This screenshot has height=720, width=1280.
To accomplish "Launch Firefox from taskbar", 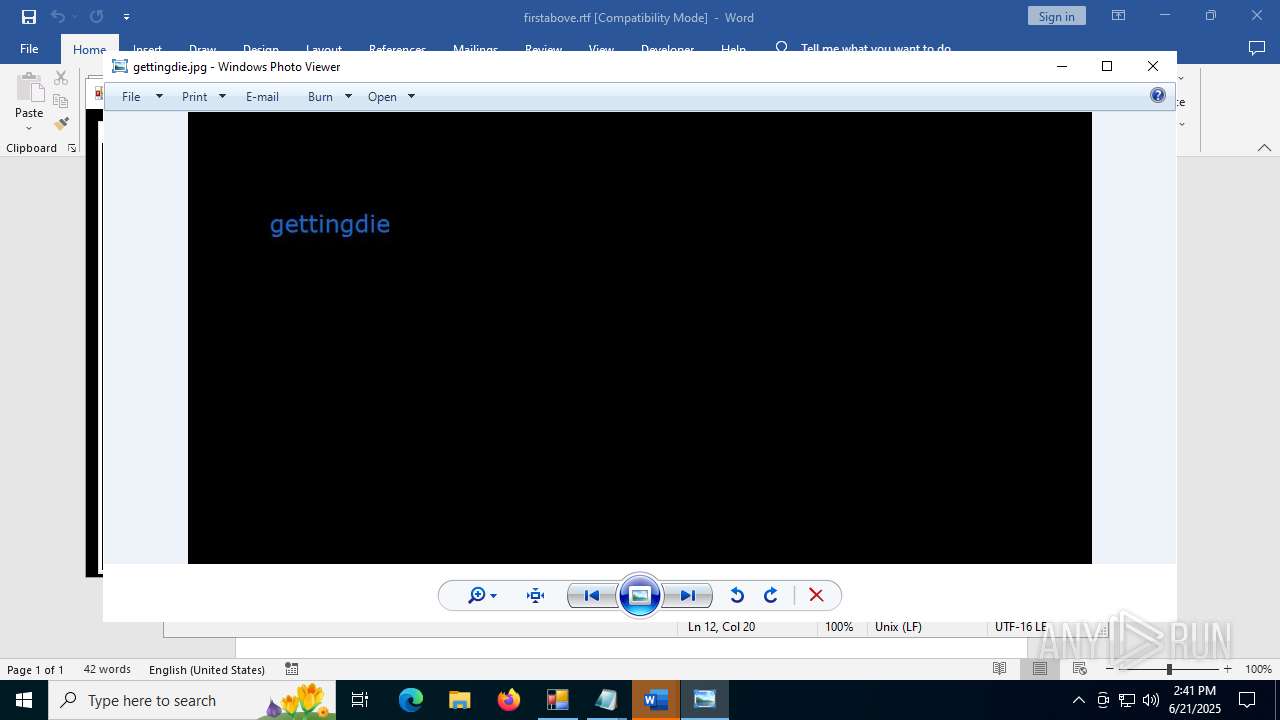I will pos(509,700).
